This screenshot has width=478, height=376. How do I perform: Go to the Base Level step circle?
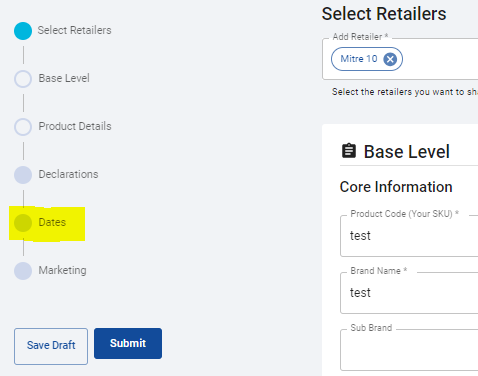click(23, 79)
